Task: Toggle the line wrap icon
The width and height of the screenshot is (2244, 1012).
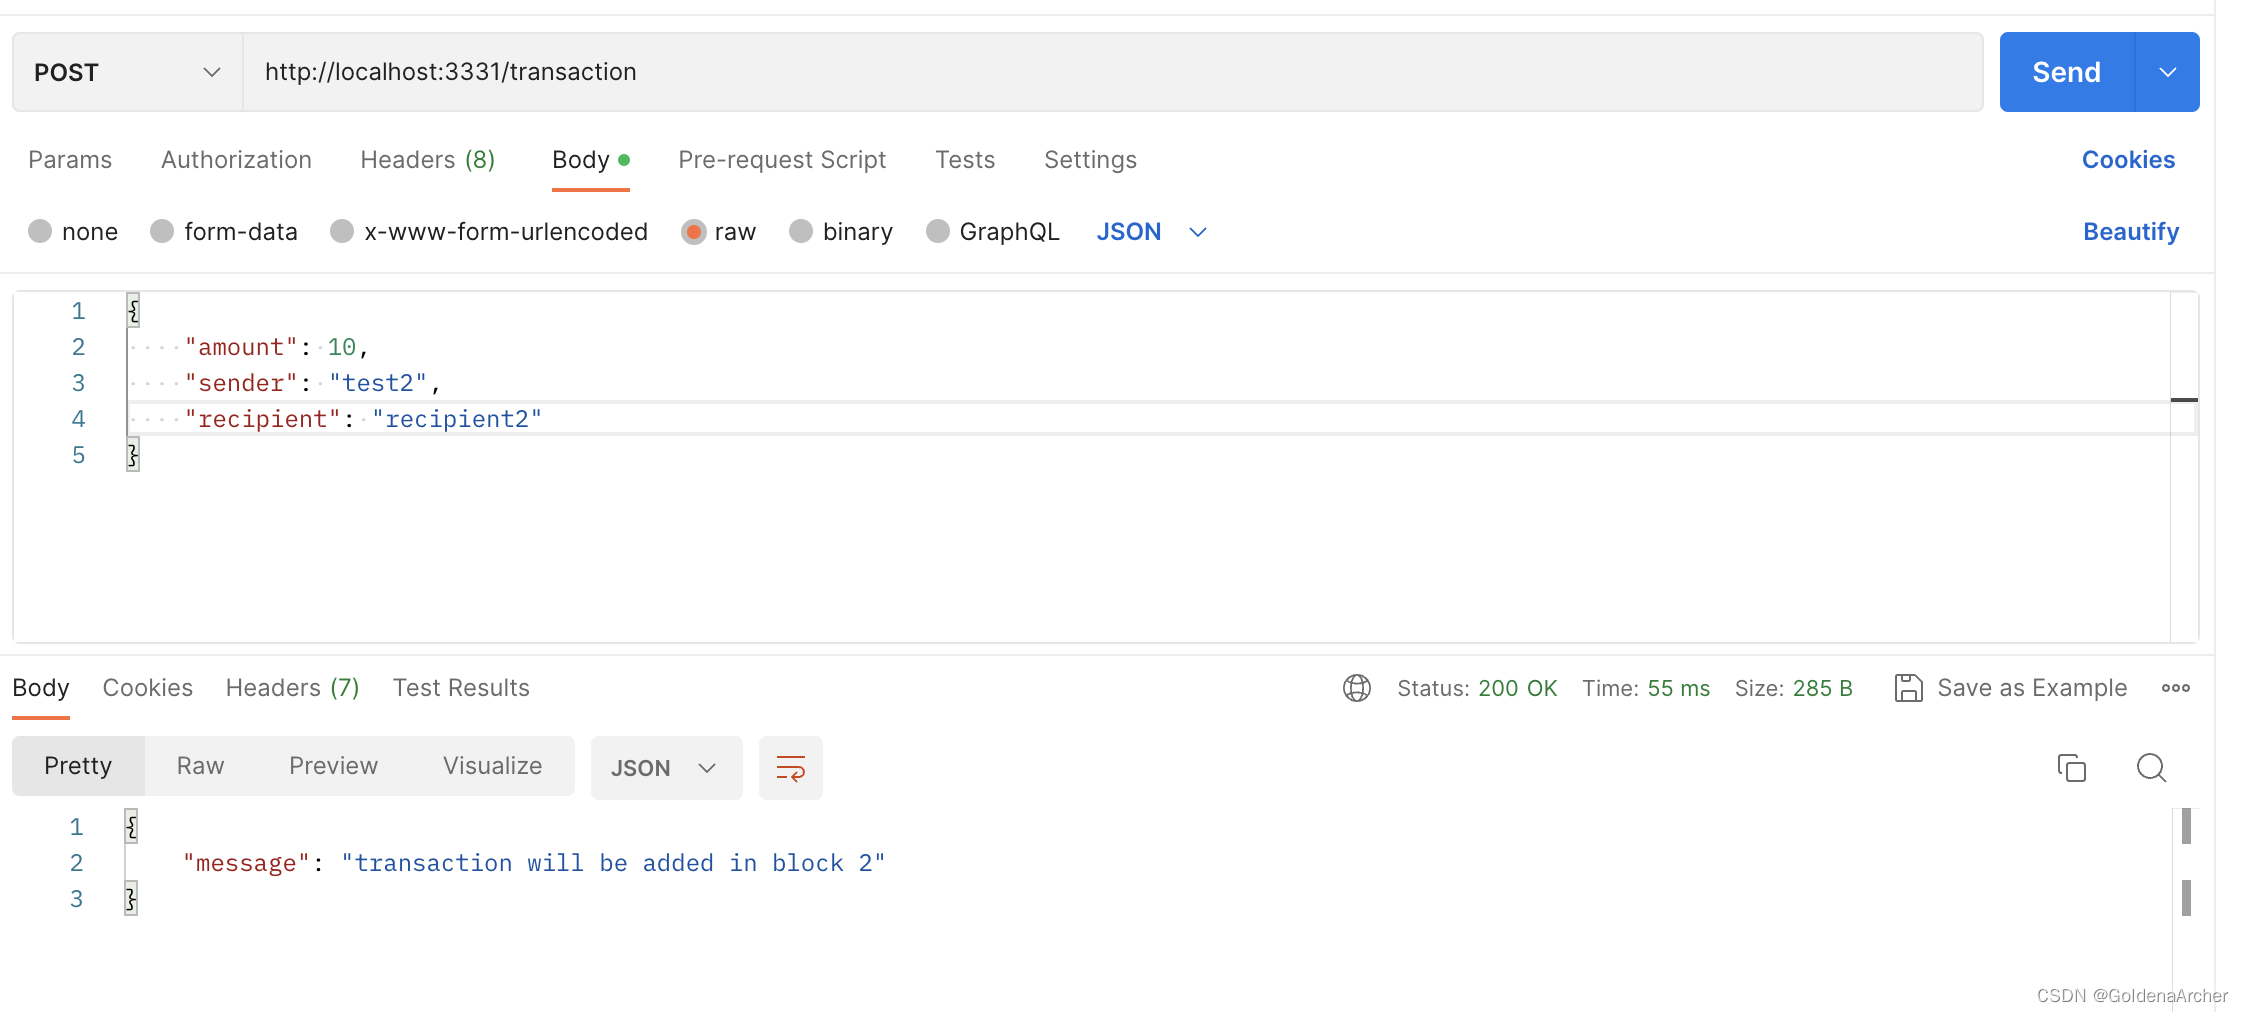Action: [x=791, y=768]
